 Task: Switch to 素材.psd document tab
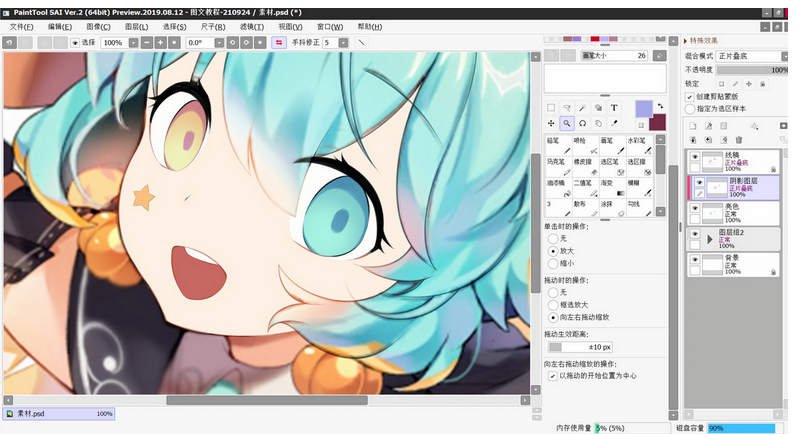(x=59, y=414)
